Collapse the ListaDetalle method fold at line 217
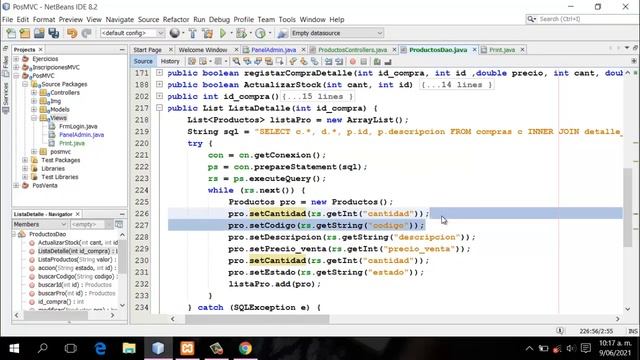This screenshot has width=640, height=360. click(160, 108)
